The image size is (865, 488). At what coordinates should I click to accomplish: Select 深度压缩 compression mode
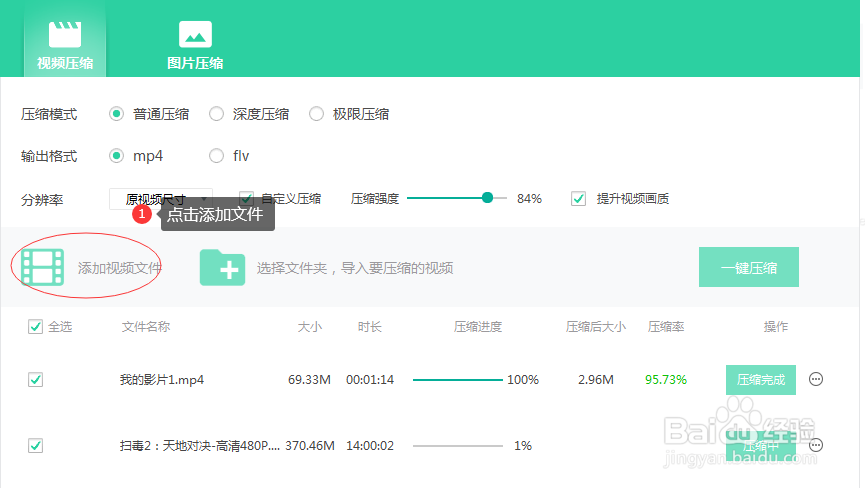(216, 114)
